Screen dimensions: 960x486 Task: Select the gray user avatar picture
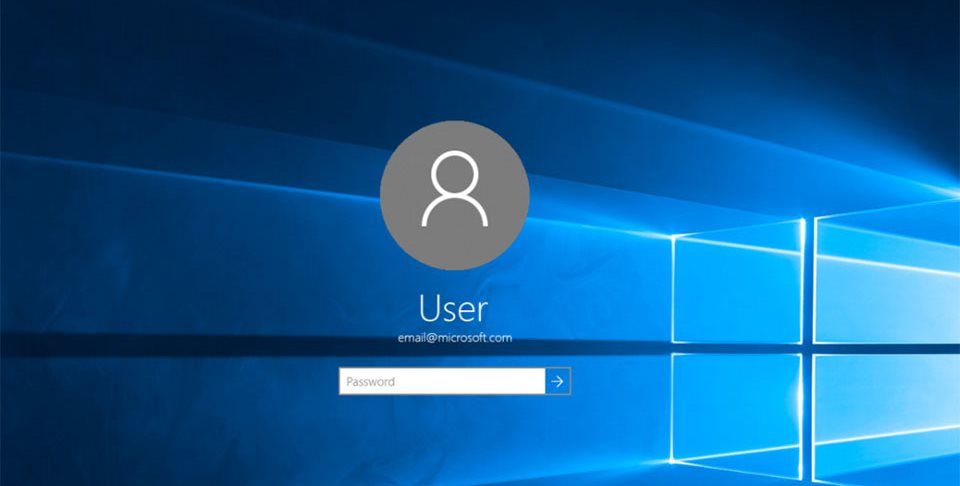pyautogui.click(x=454, y=195)
